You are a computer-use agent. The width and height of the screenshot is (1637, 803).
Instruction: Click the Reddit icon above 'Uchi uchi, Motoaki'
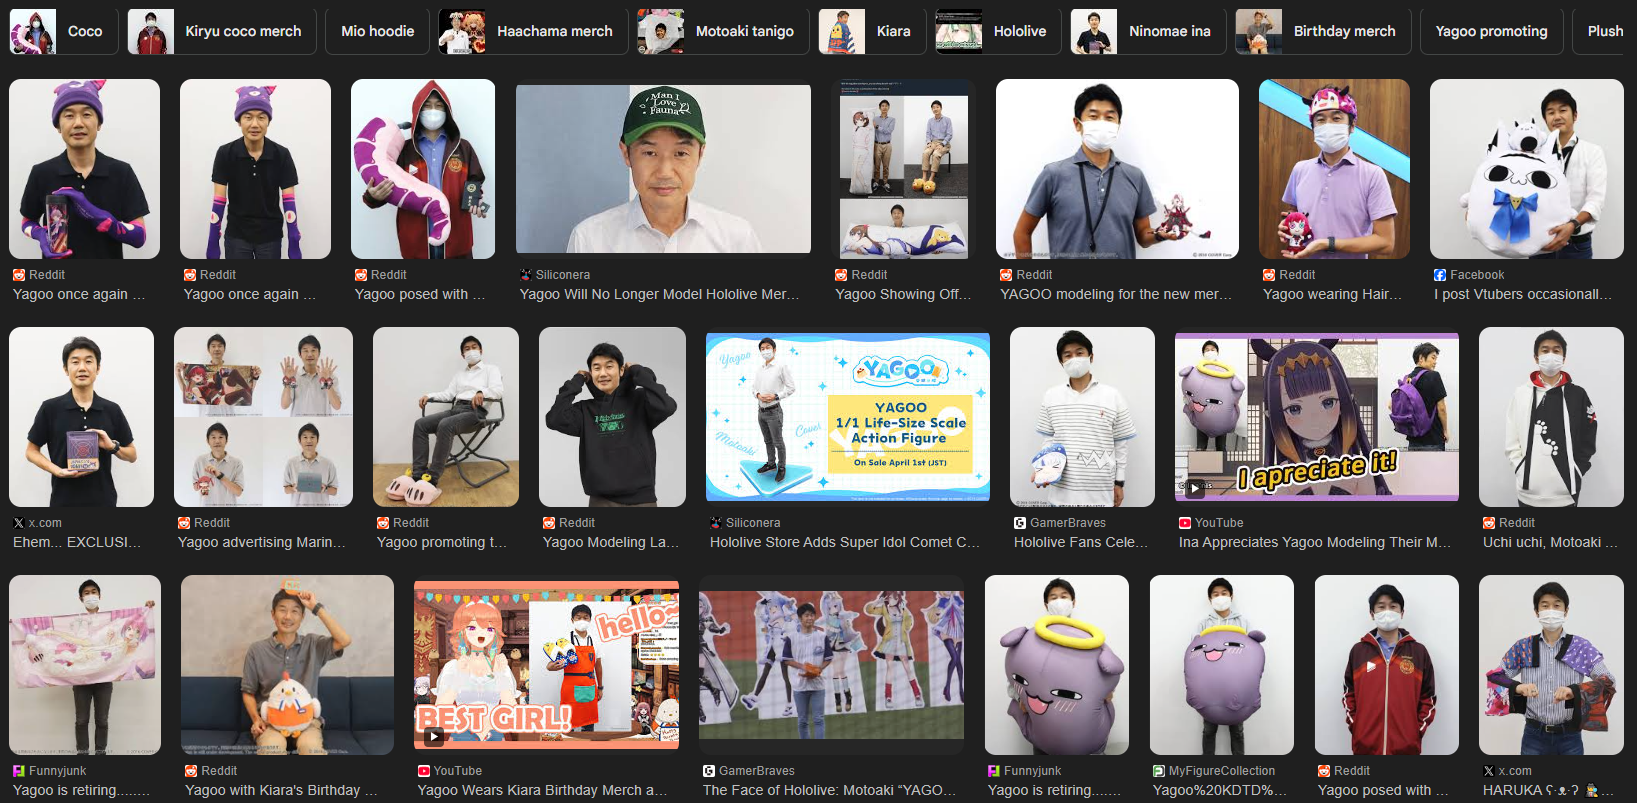[1489, 523]
